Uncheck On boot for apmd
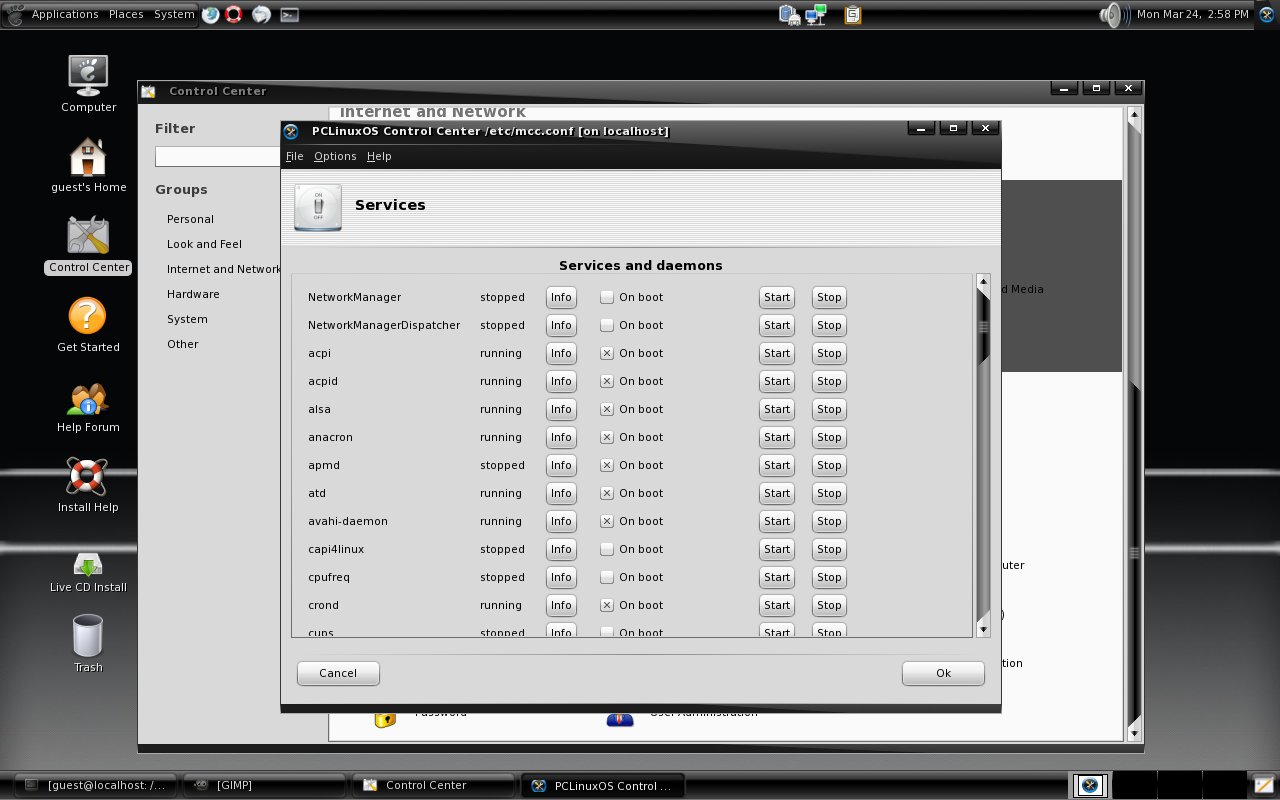Image resolution: width=1280 pixels, height=800 pixels. click(x=607, y=465)
